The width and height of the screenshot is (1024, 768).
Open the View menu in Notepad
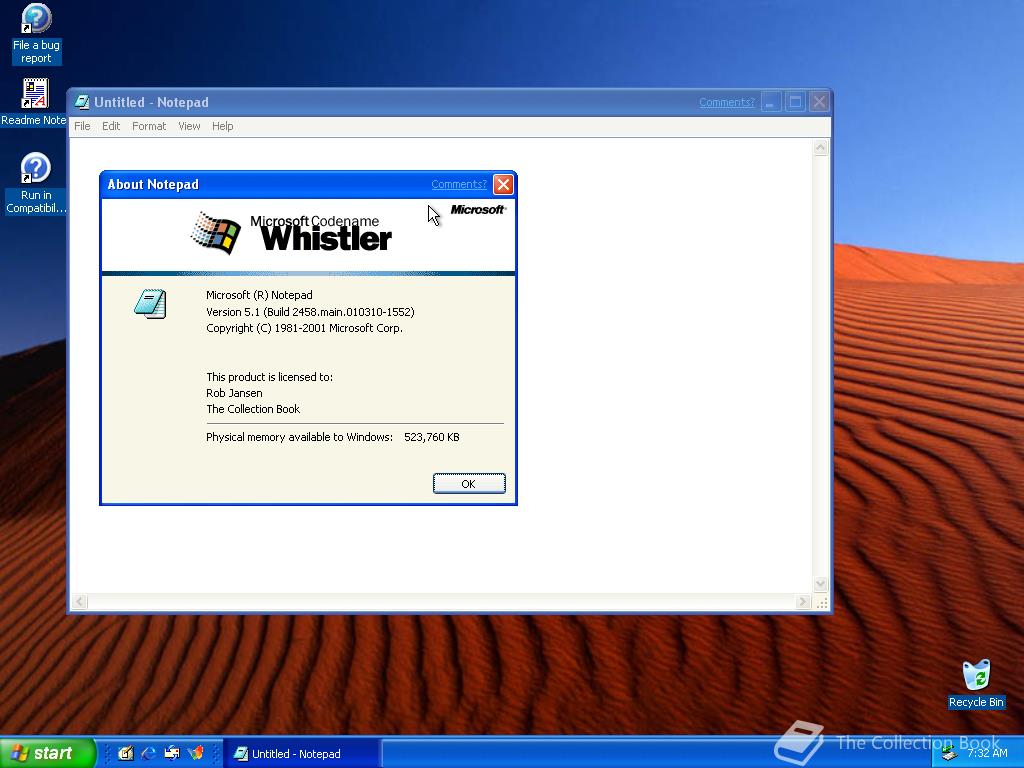tap(189, 126)
